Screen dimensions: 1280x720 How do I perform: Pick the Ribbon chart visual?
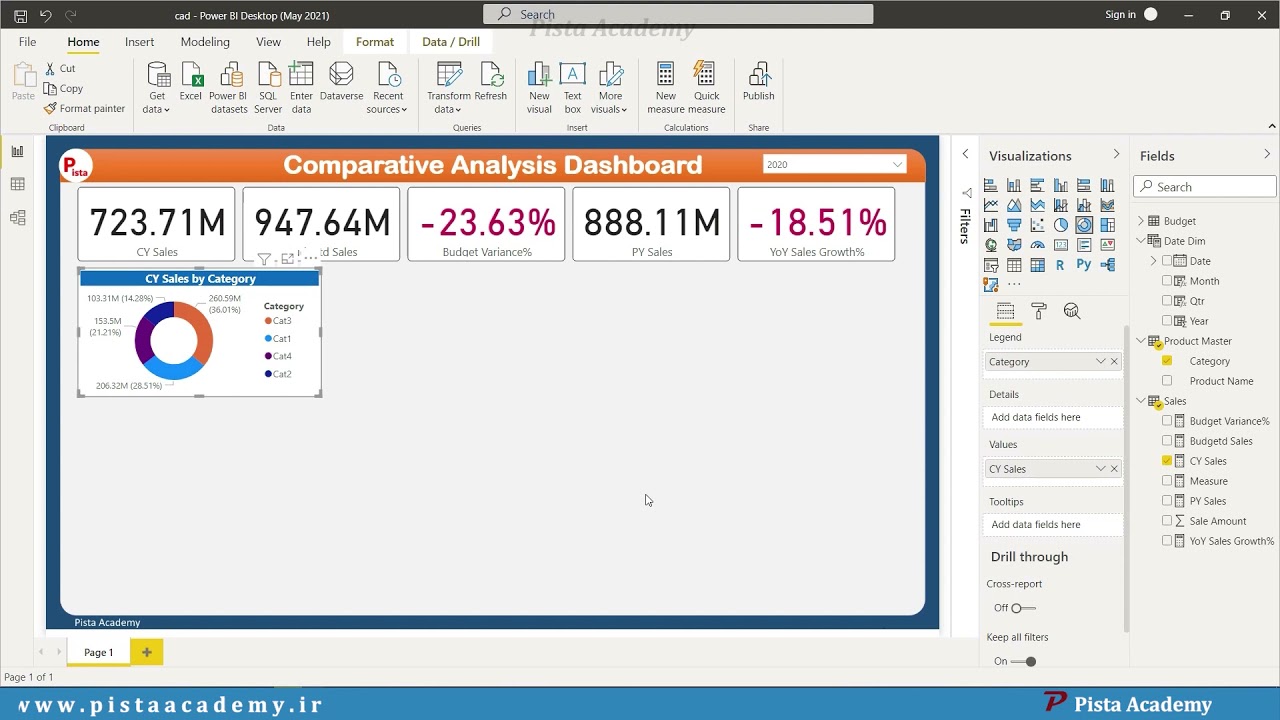click(x=1107, y=205)
